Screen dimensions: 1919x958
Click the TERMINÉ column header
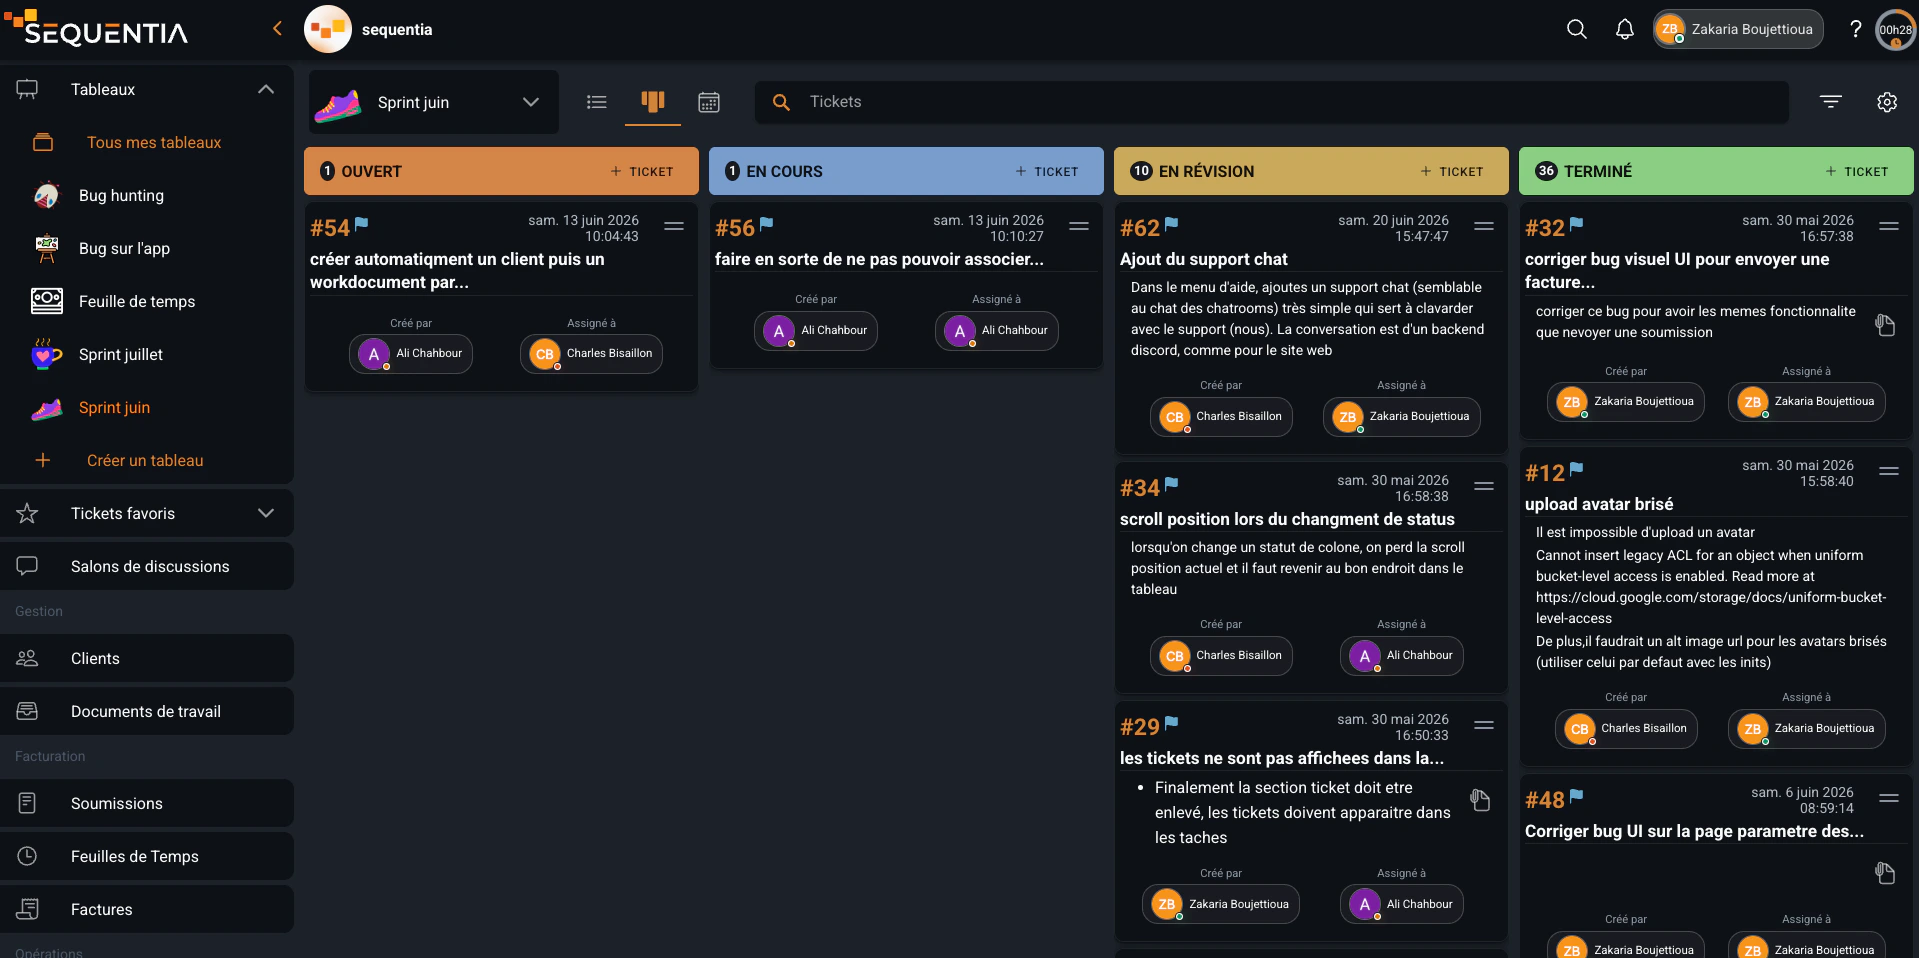coord(1716,171)
